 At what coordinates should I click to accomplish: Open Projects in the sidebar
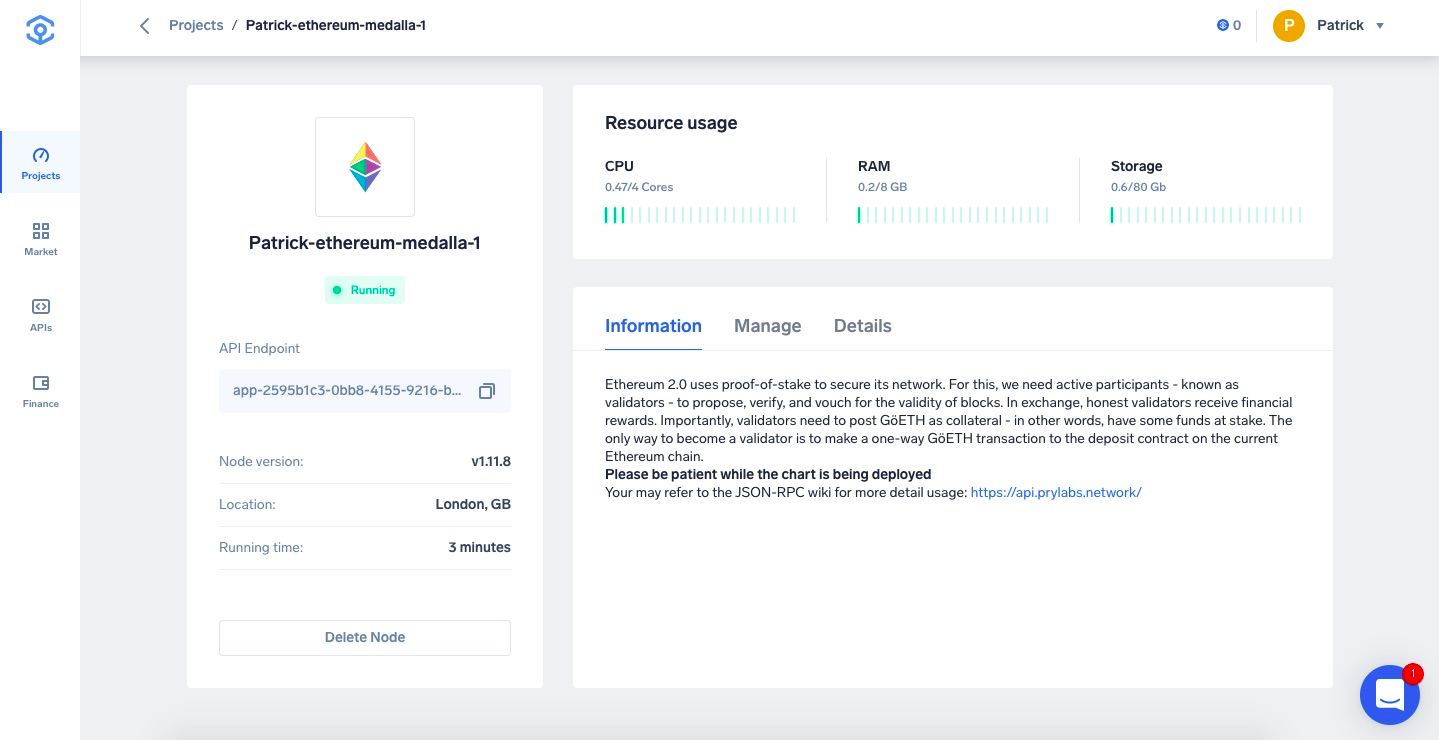click(x=40, y=163)
